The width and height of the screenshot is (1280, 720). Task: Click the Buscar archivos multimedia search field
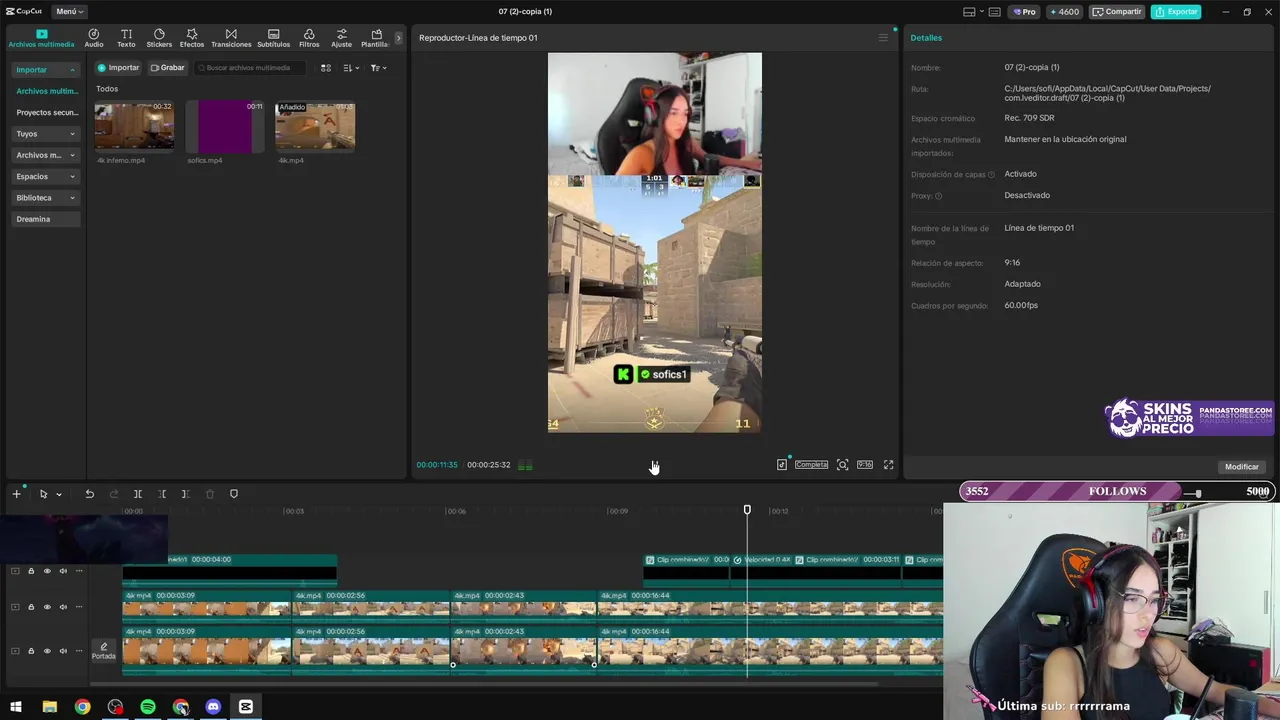tap(250, 68)
